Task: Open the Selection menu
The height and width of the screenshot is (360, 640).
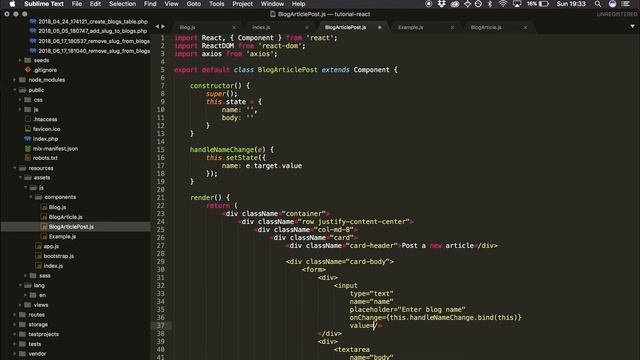Action: [x=122, y=4]
